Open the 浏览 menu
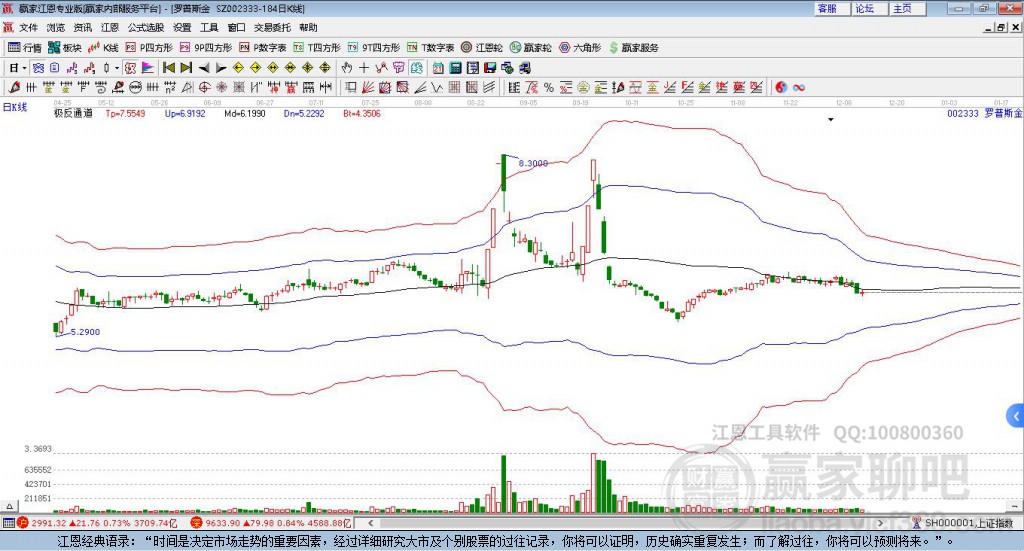Image resolution: width=1024 pixels, height=551 pixels. [56, 27]
